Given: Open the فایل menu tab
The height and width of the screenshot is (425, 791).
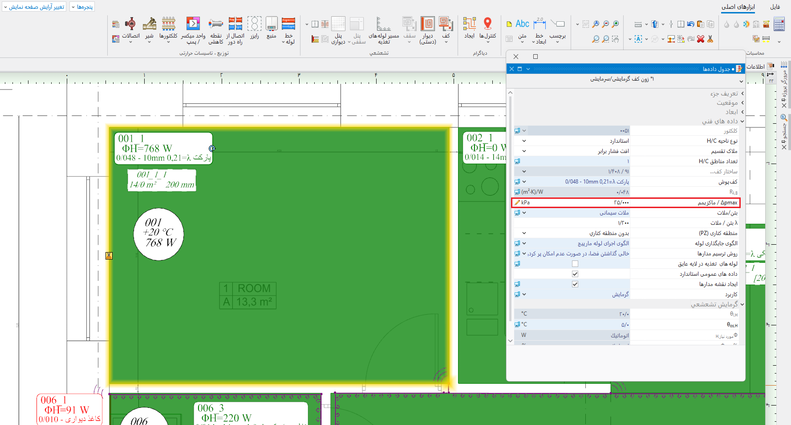Looking at the screenshot, I should [775, 7].
